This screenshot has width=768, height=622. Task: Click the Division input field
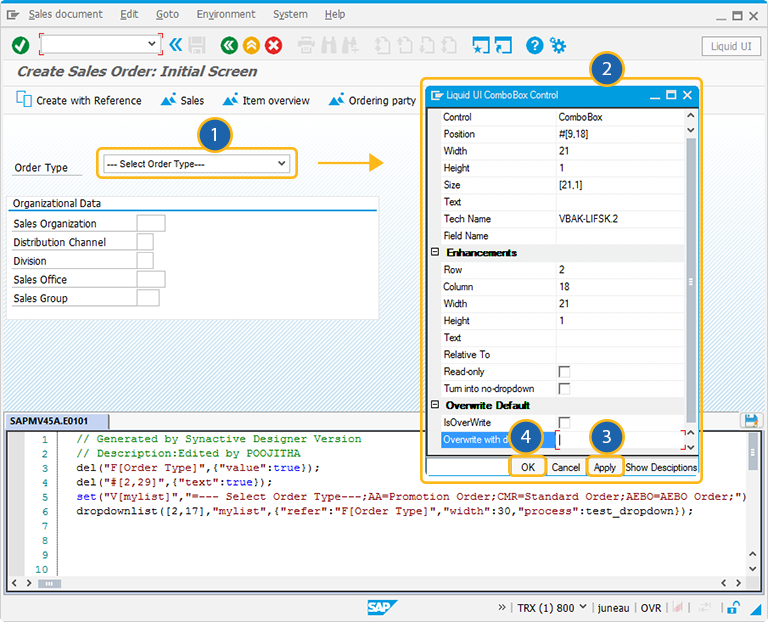point(145,261)
